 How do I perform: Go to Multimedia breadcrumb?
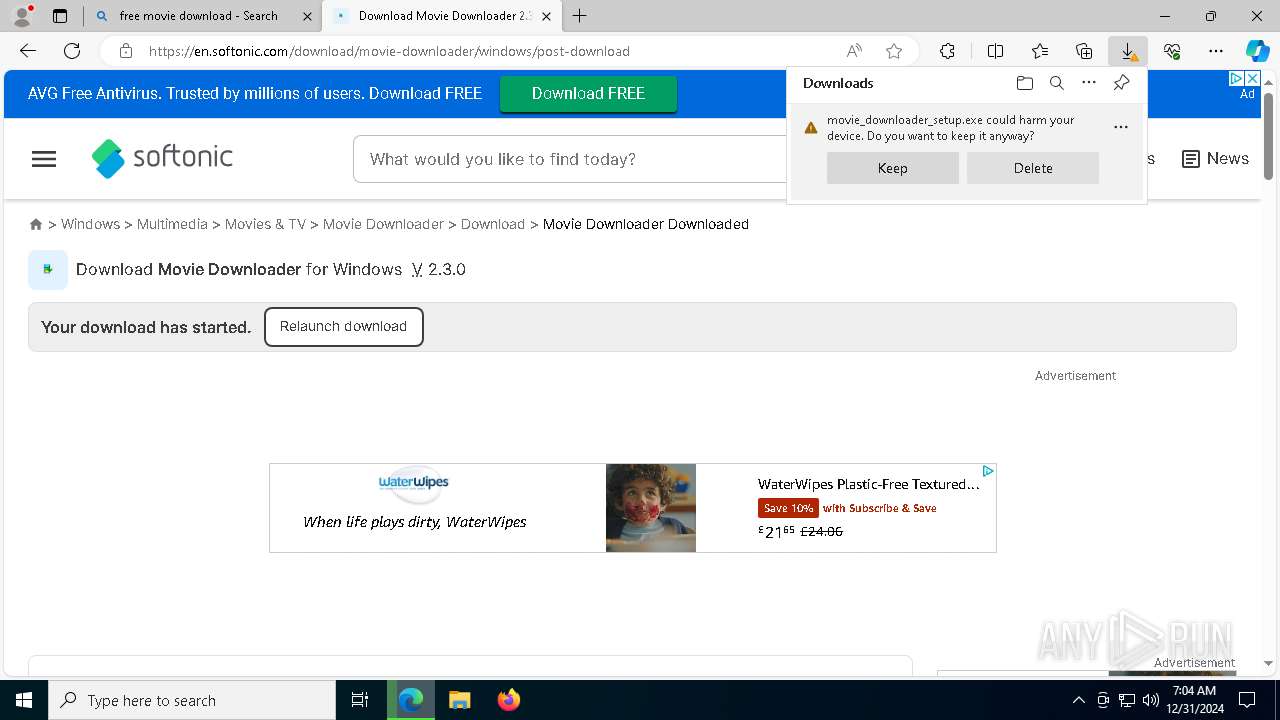(x=172, y=224)
